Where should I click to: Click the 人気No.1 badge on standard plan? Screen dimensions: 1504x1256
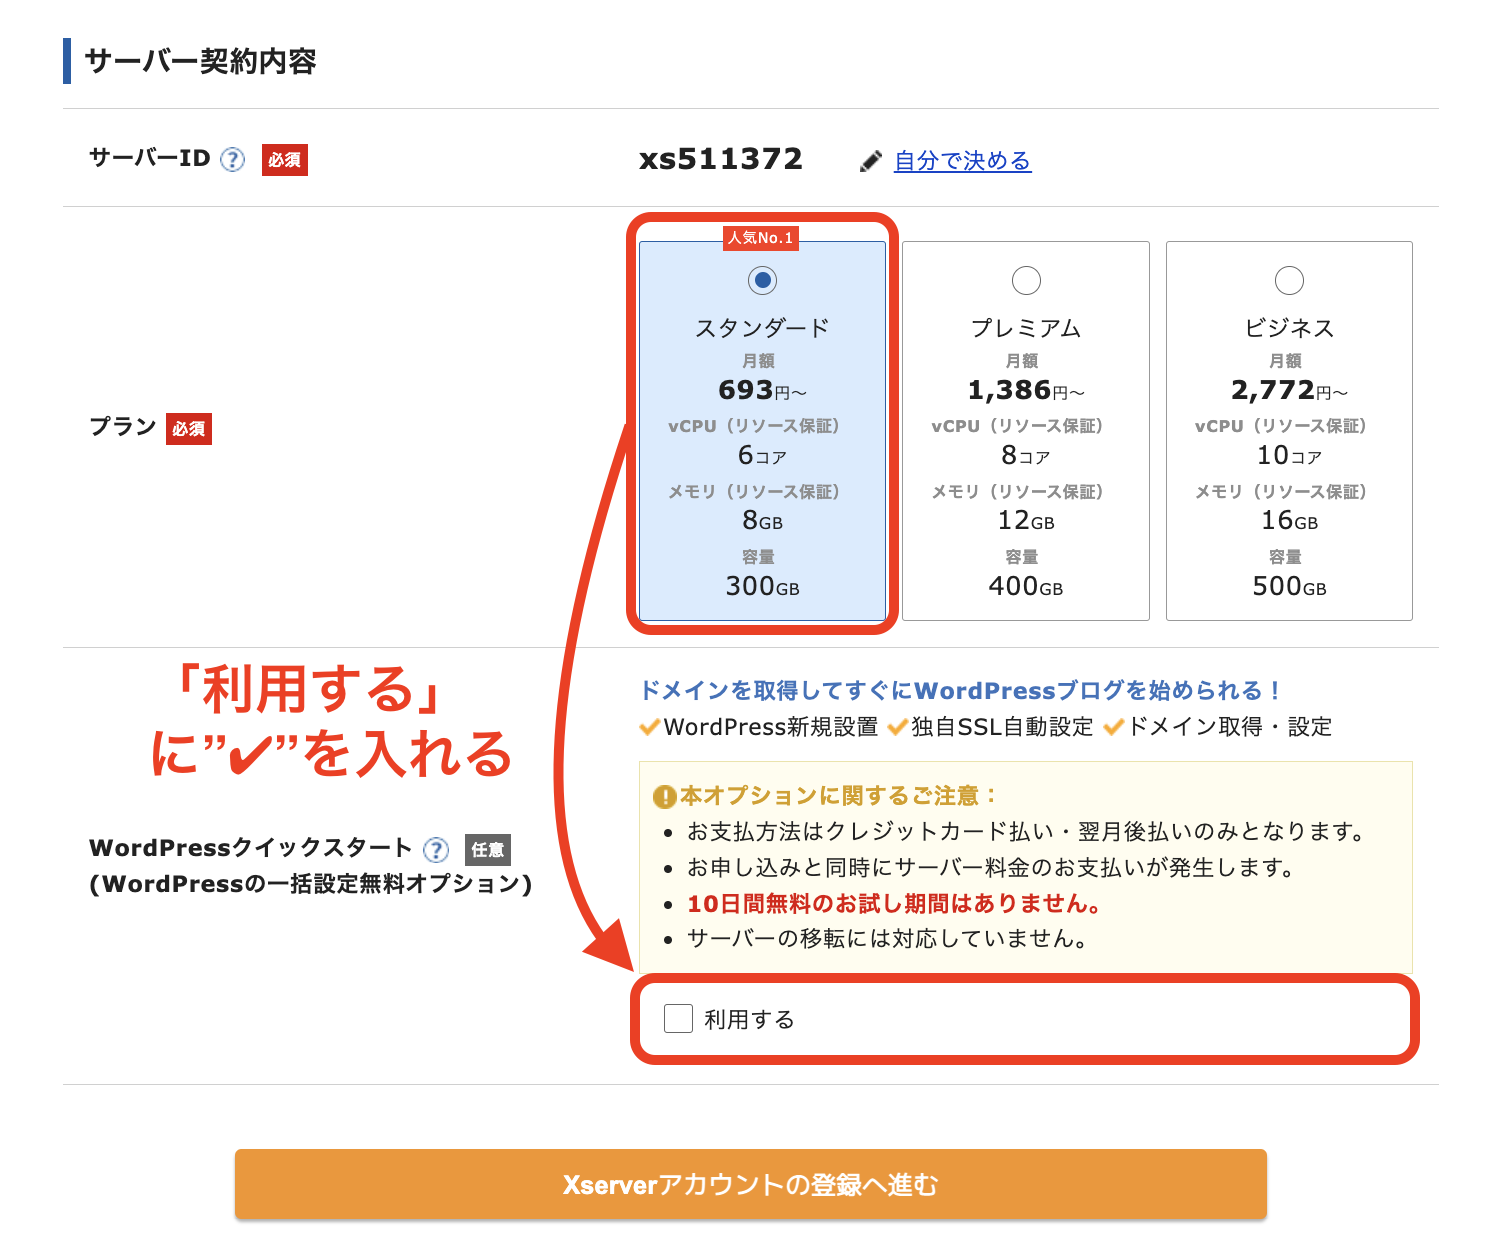coord(761,238)
